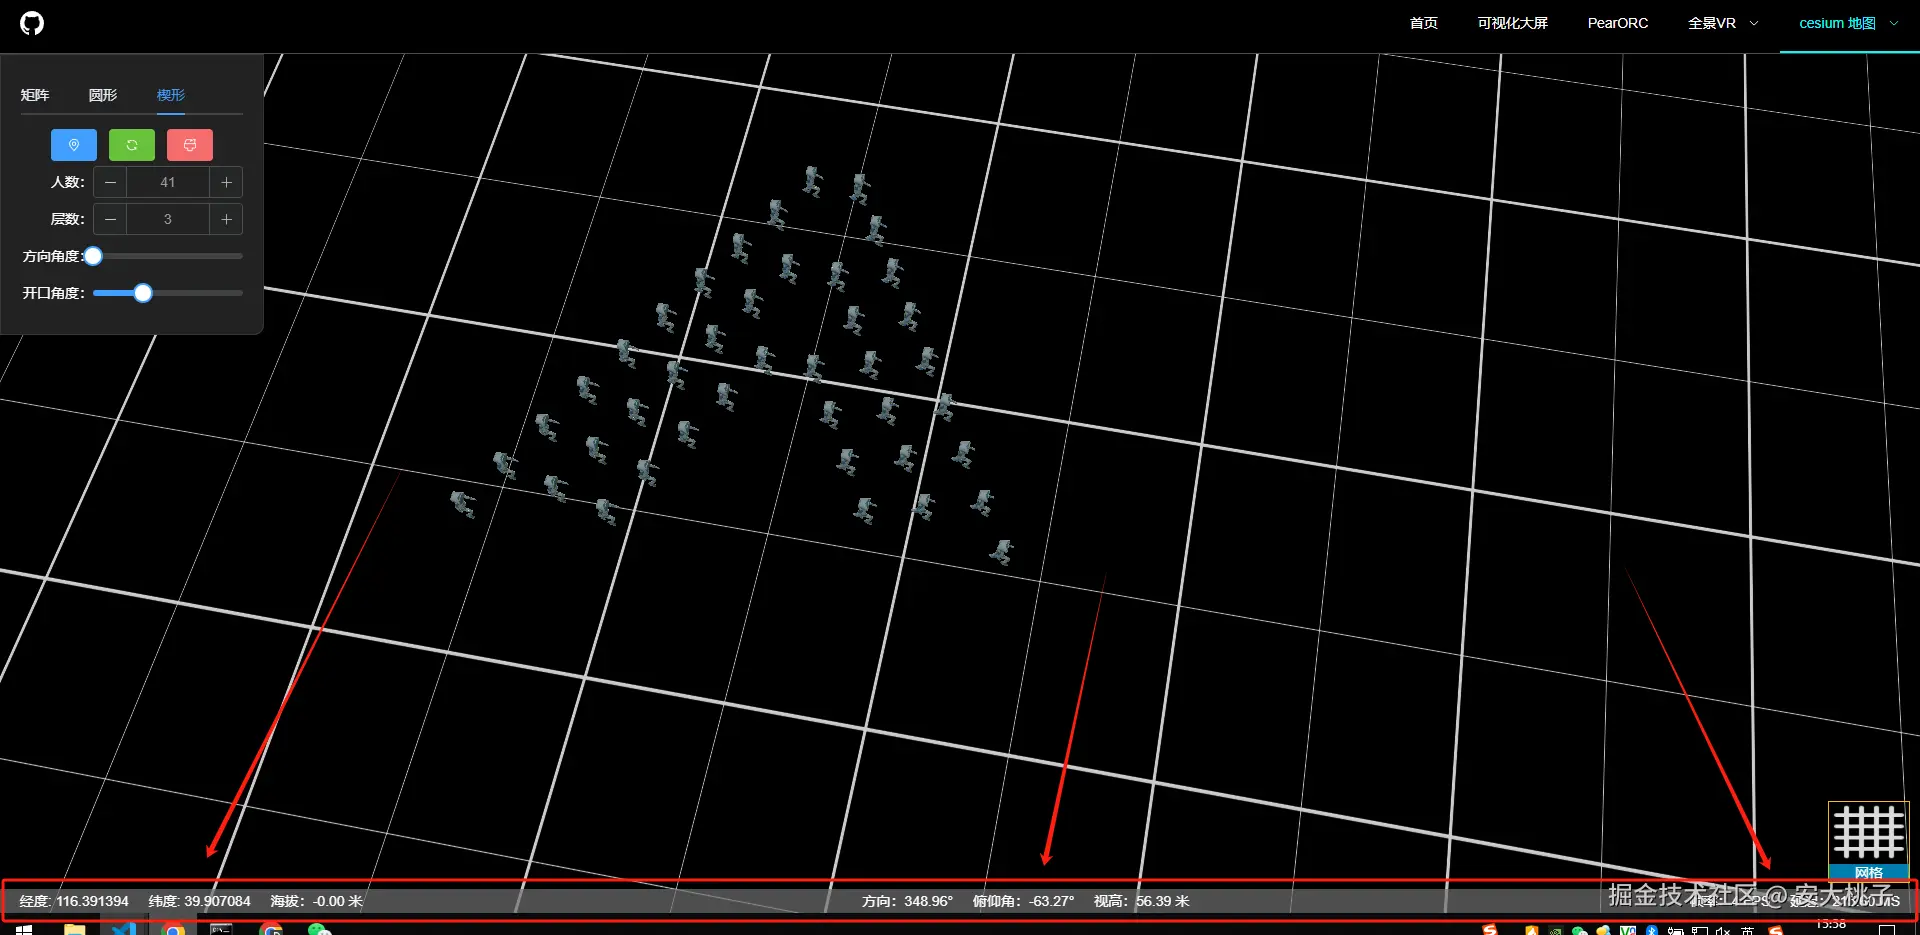Click the 方向角度 slider handle
The image size is (1920, 935).
[x=93, y=256]
